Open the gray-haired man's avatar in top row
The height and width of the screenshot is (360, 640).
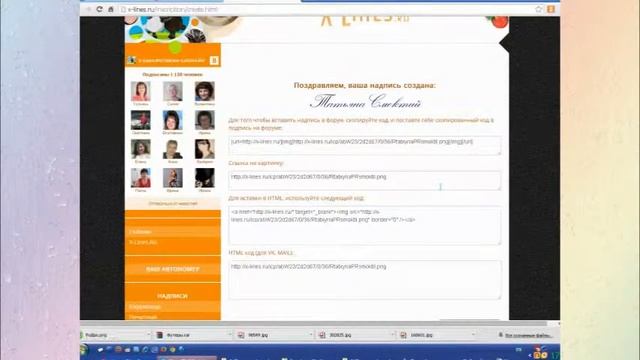173,91
